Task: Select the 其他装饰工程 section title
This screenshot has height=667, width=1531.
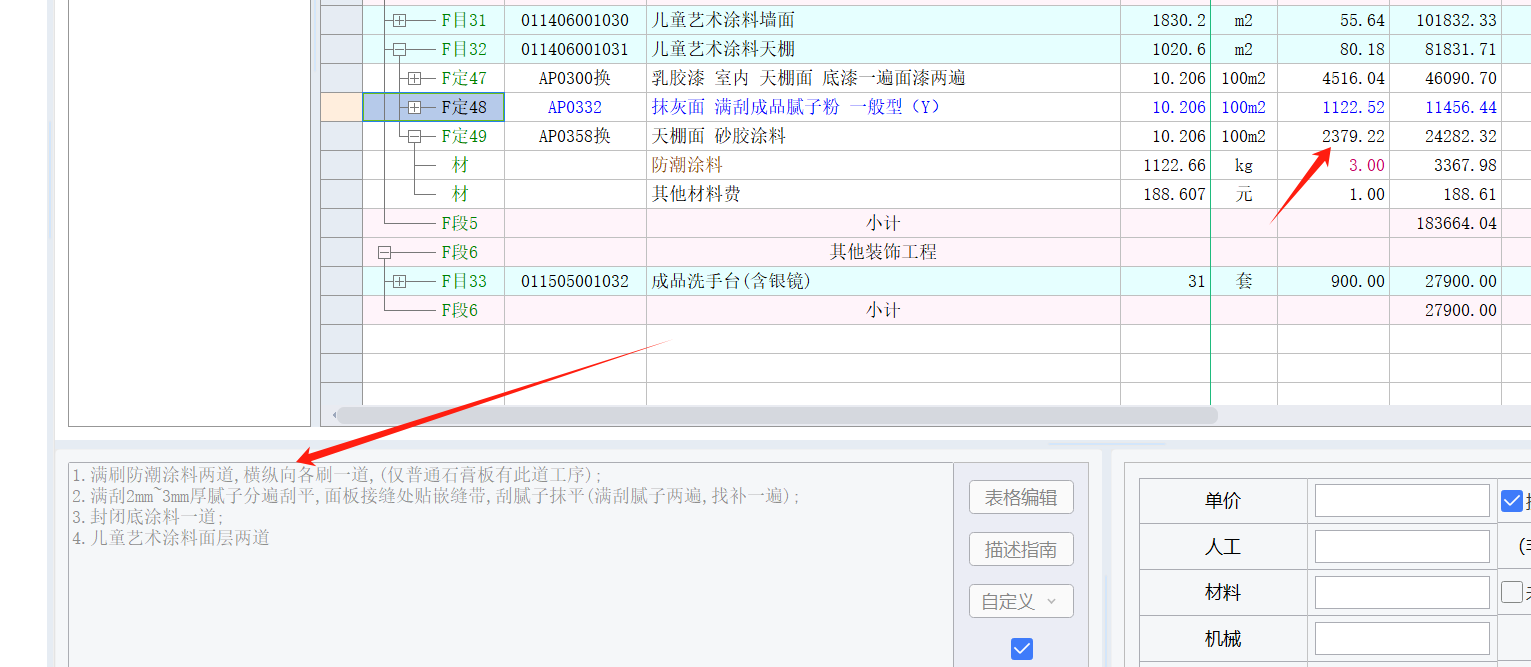Action: 883,252
